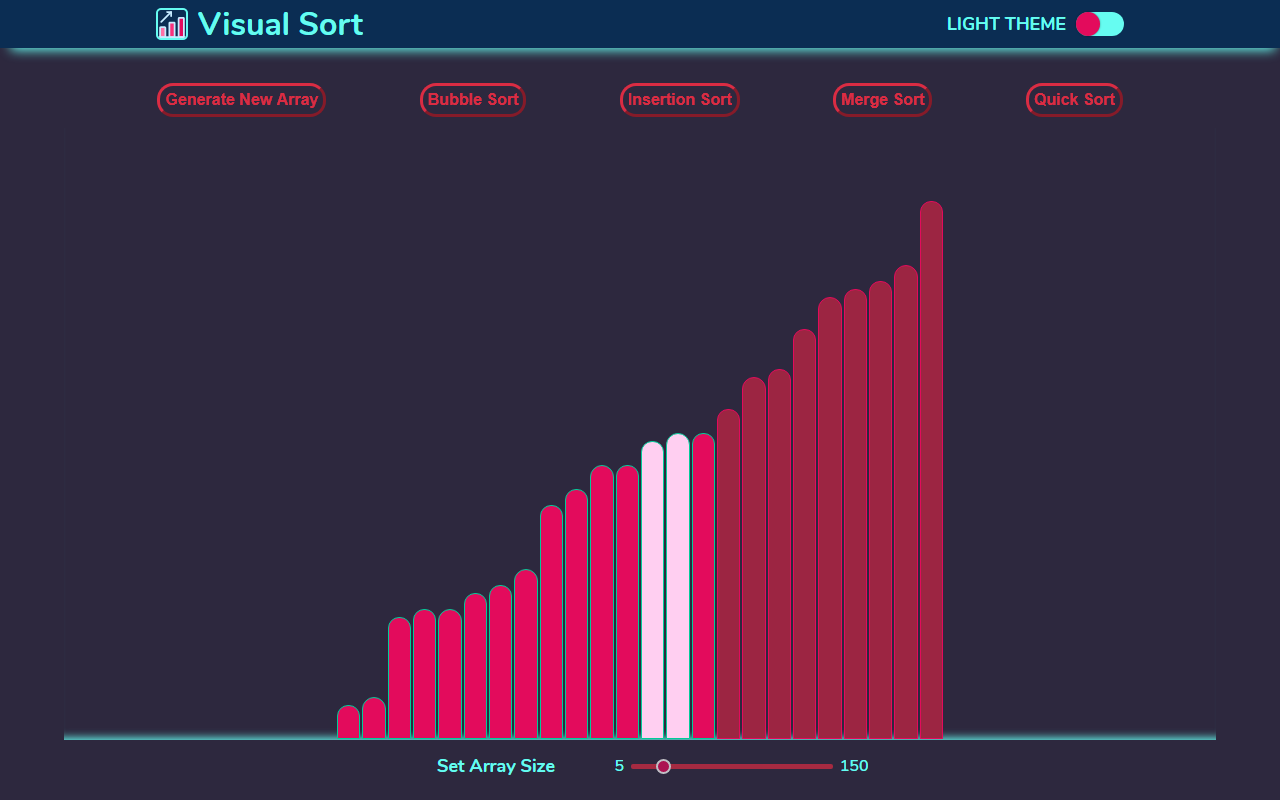The width and height of the screenshot is (1280, 800).
Task: Launch Merge Sort algorithm
Action: [x=882, y=100]
